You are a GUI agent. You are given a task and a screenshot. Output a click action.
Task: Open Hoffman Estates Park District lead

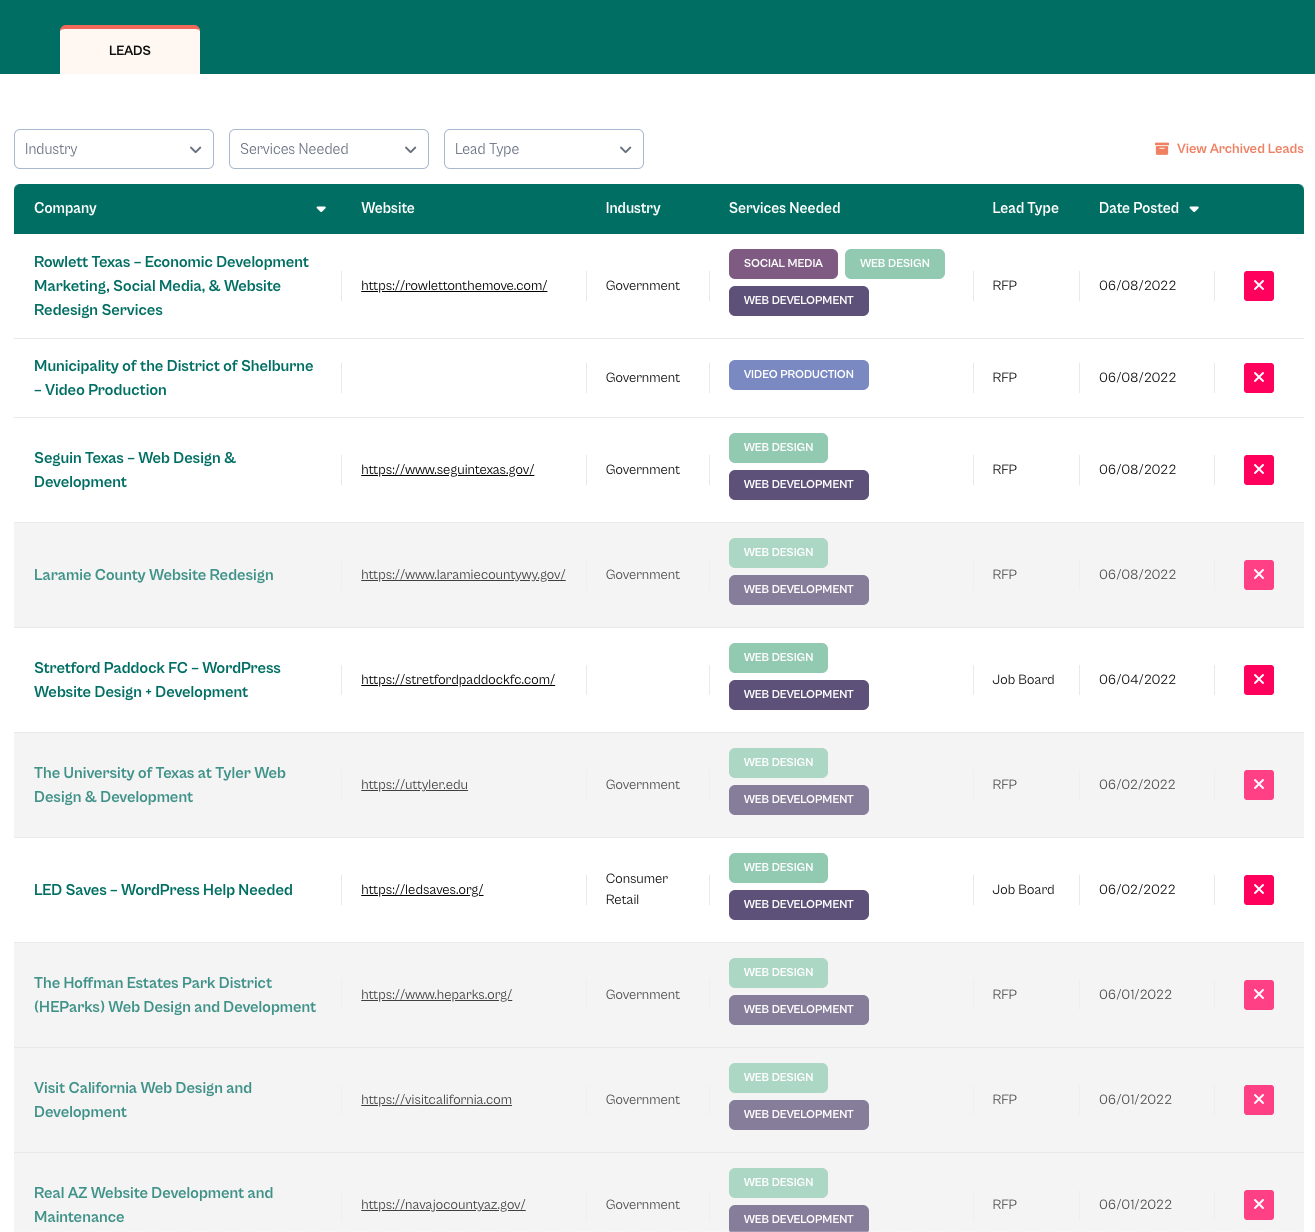[x=175, y=995]
